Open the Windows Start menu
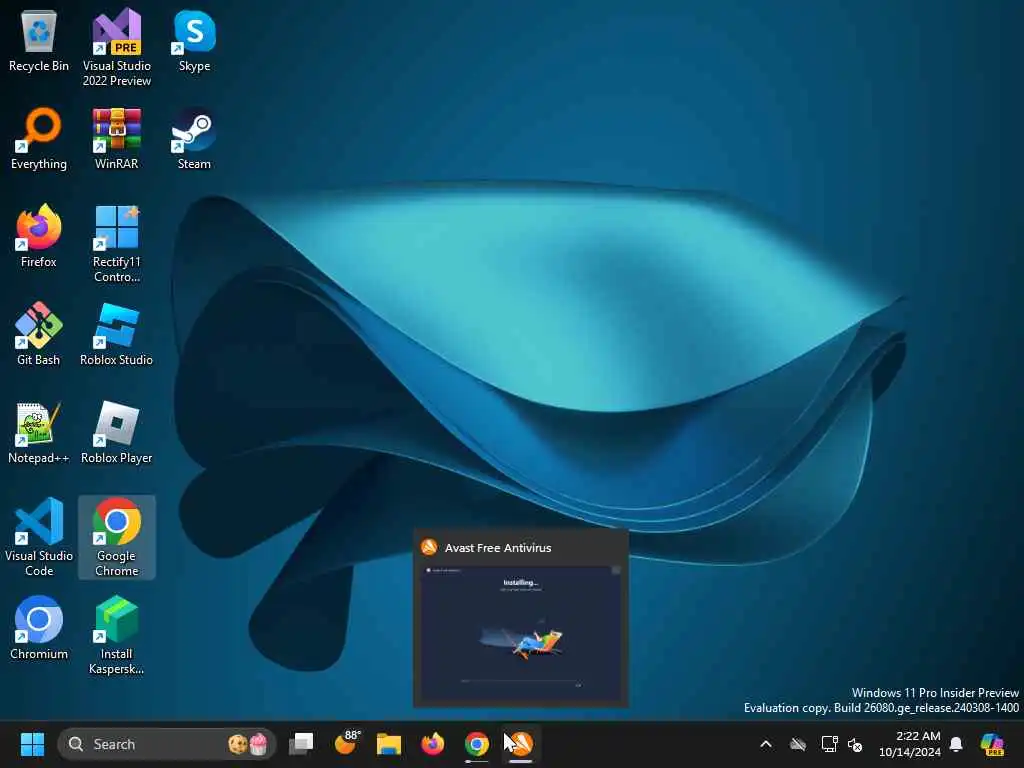The width and height of the screenshot is (1024, 768). click(x=32, y=744)
